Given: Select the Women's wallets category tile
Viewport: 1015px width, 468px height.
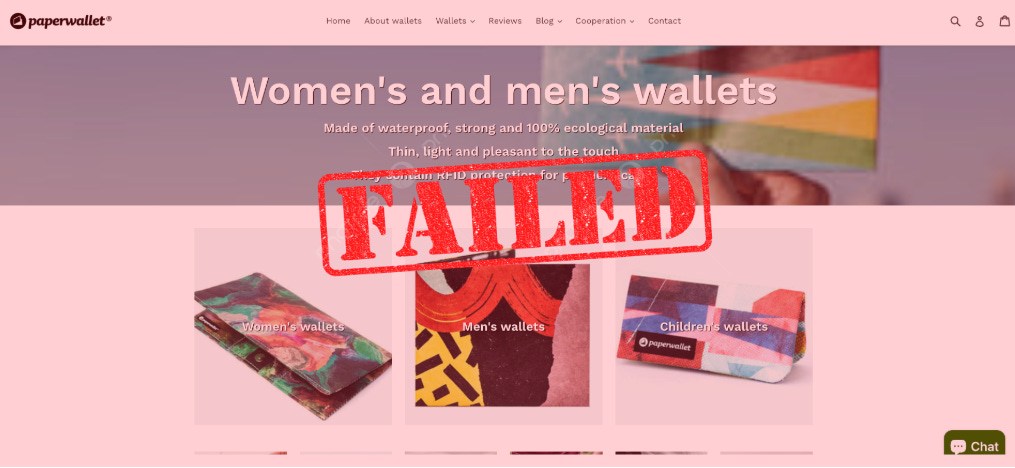Looking at the screenshot, I should 293,326.
